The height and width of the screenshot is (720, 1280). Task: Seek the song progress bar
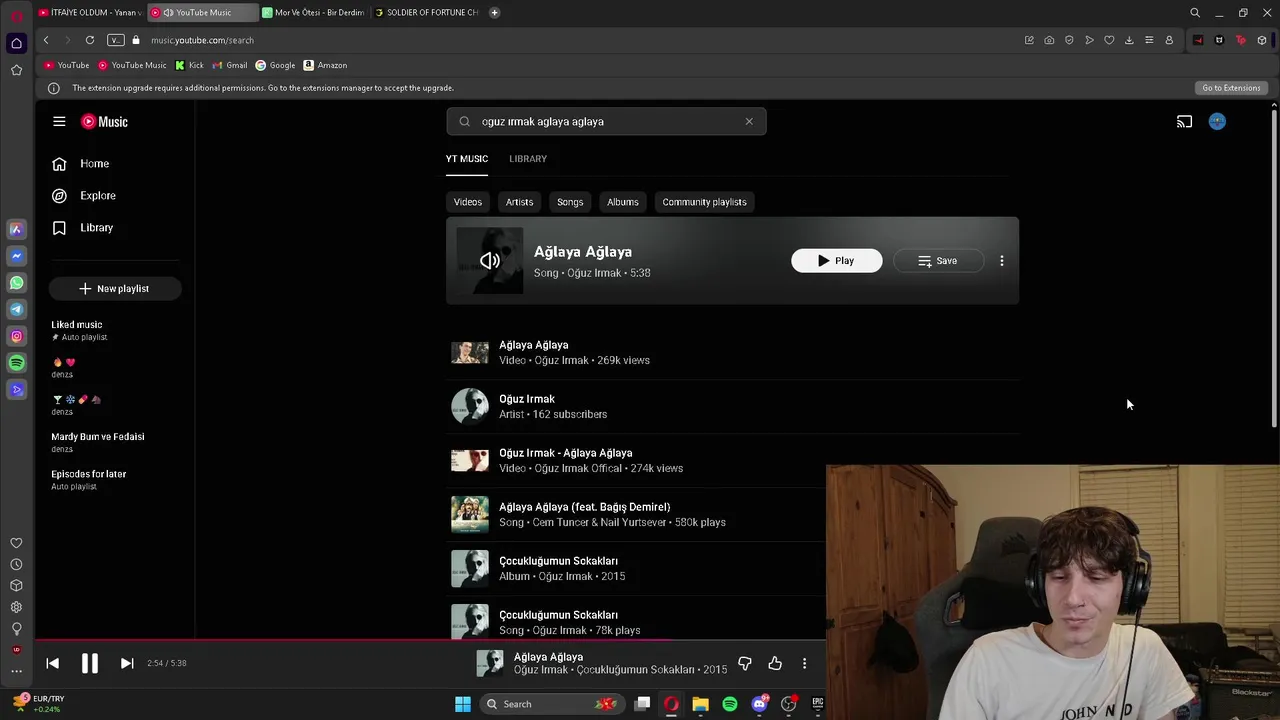pyautogui.click(x=430, y=639)
